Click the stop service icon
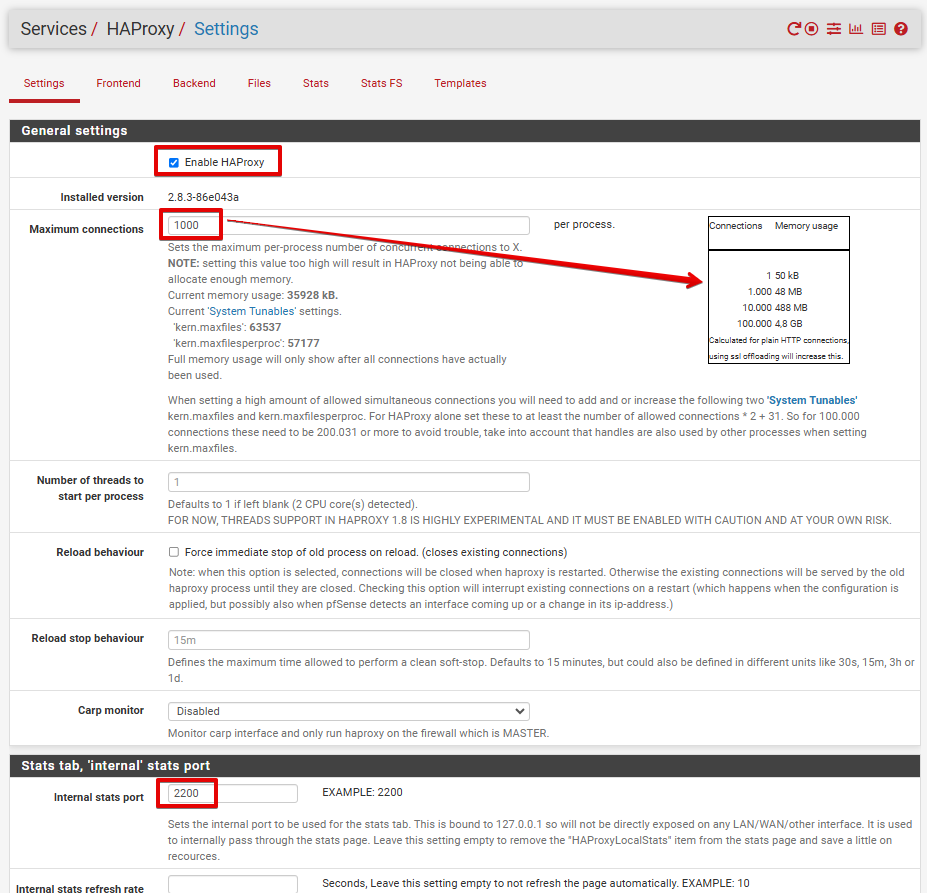 [812, 29]
